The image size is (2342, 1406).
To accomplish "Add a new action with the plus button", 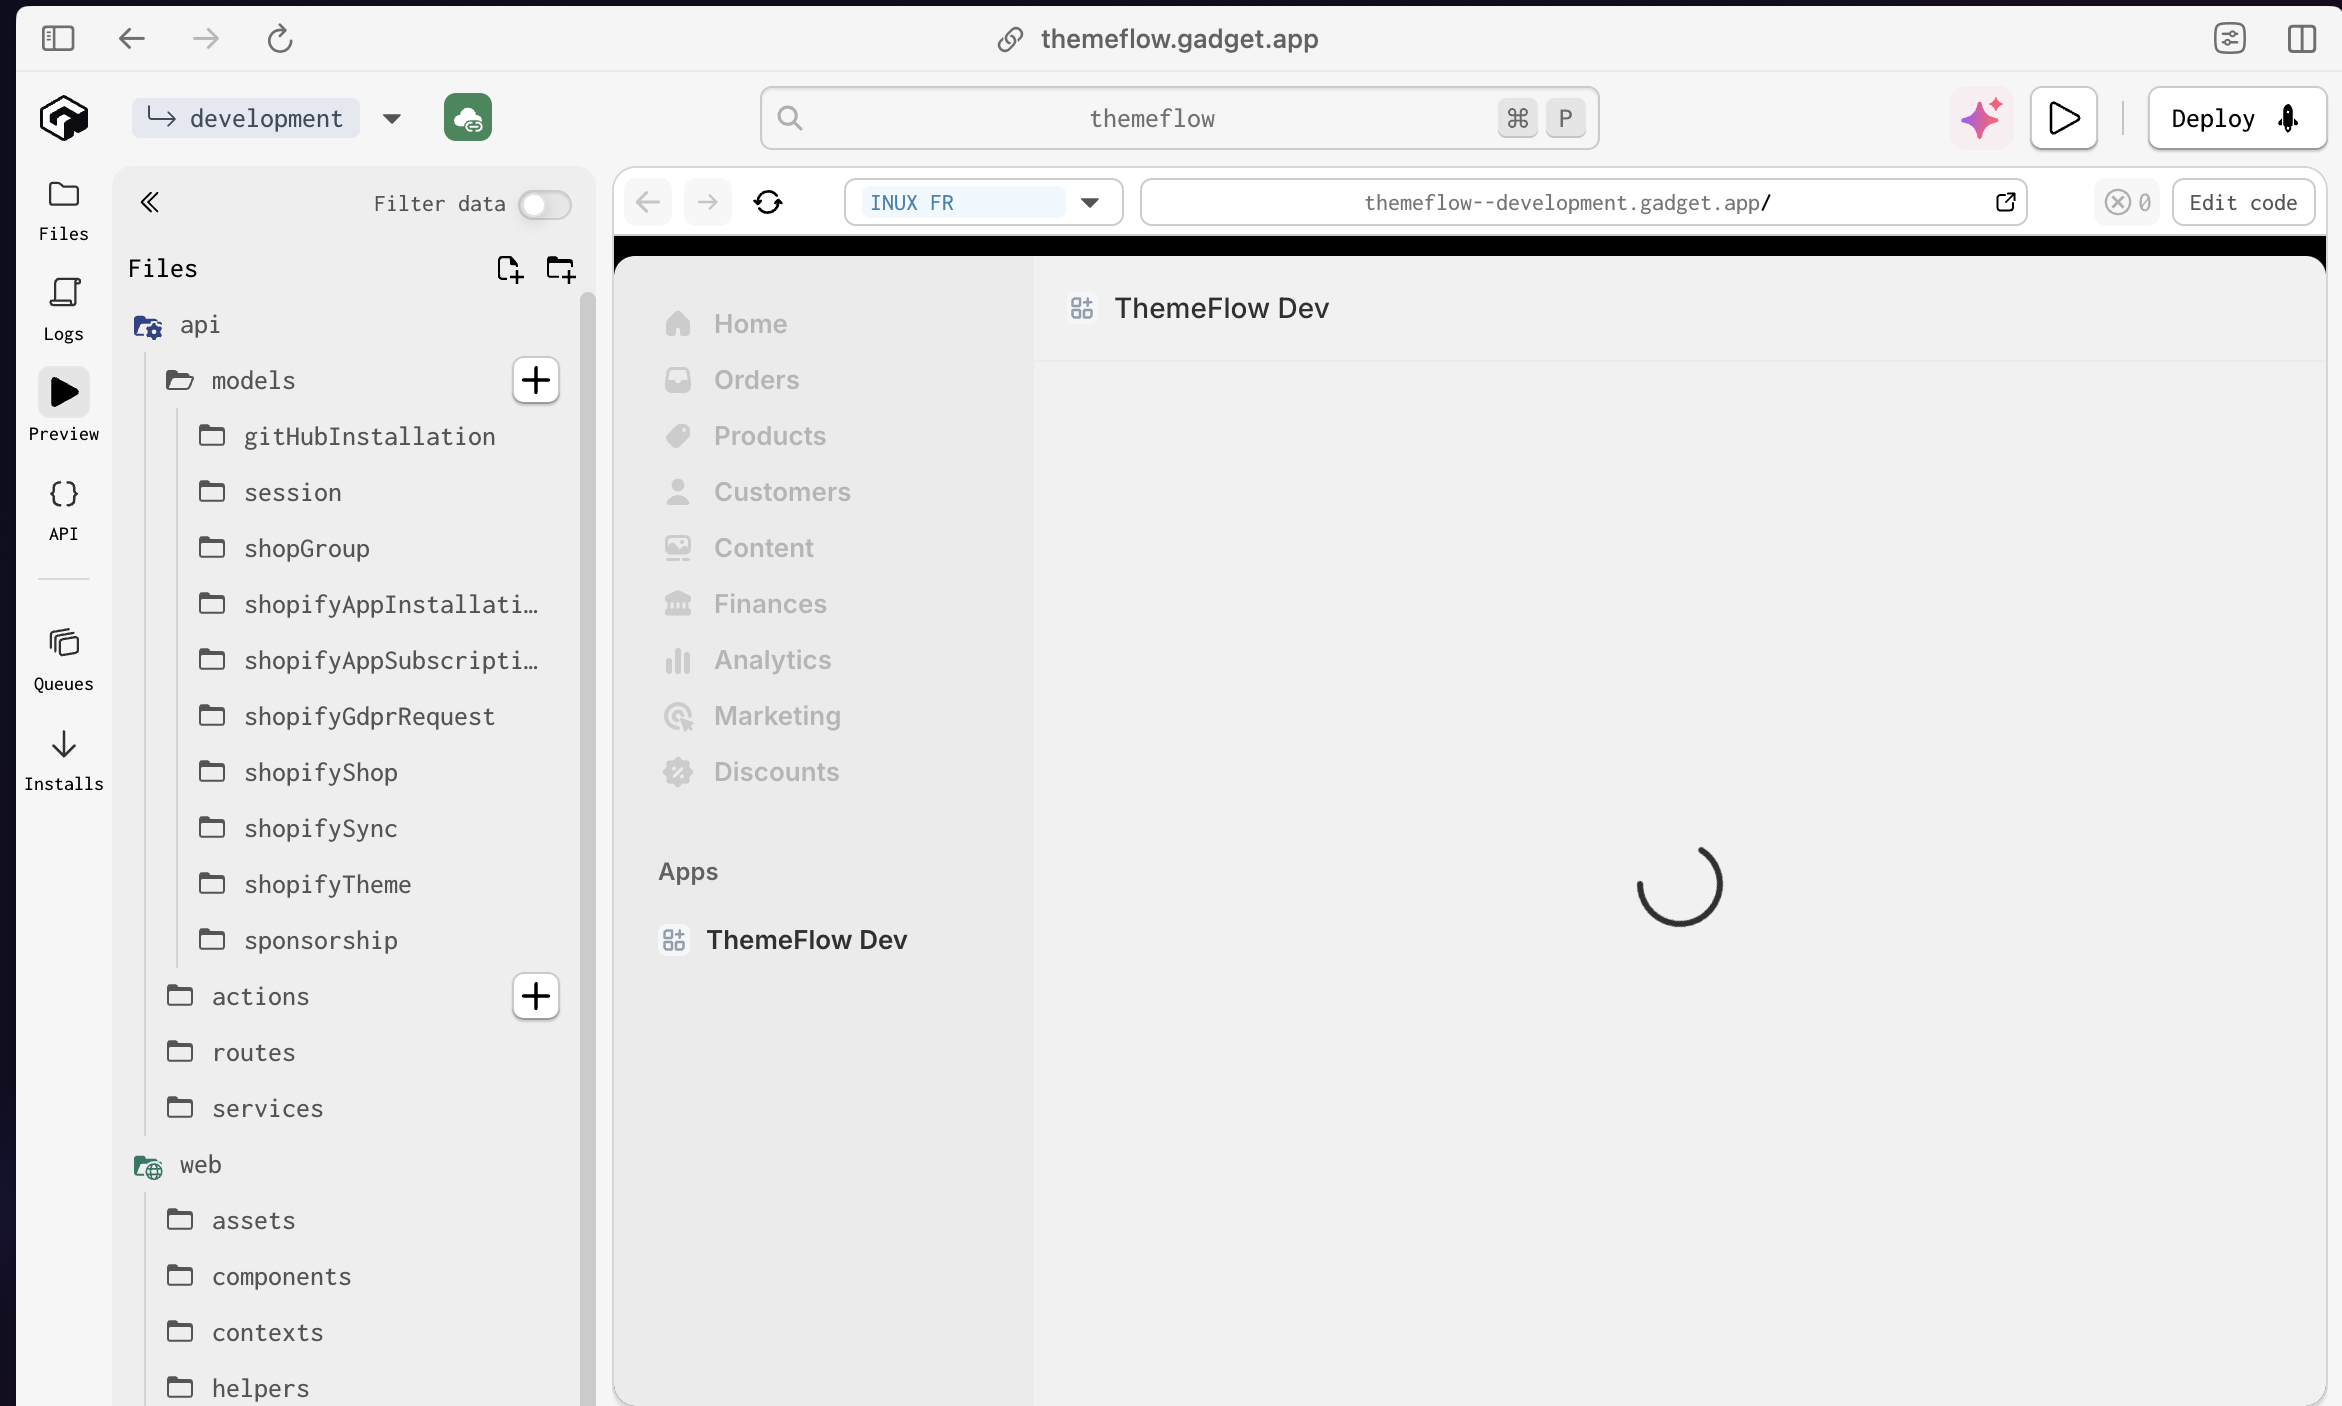I will point(536,996).
